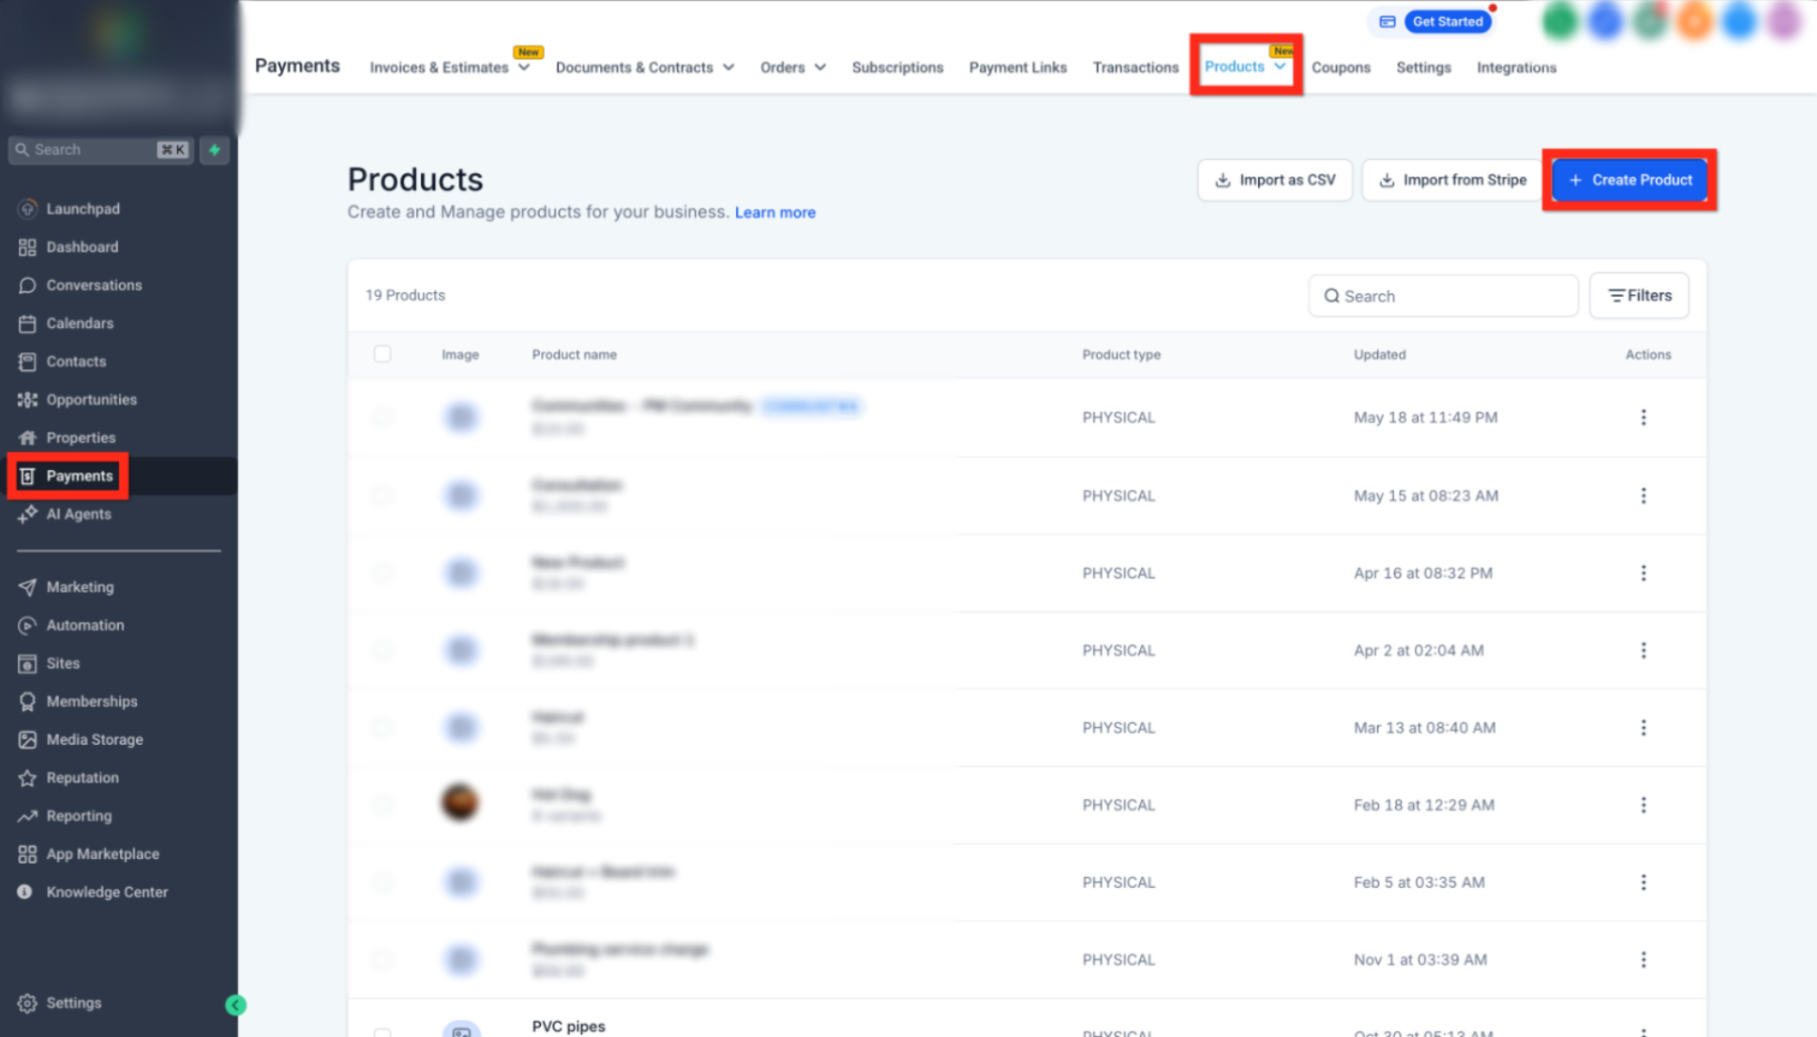
Task: Click the green lightning quick-action icon
Action: point(214,150)
